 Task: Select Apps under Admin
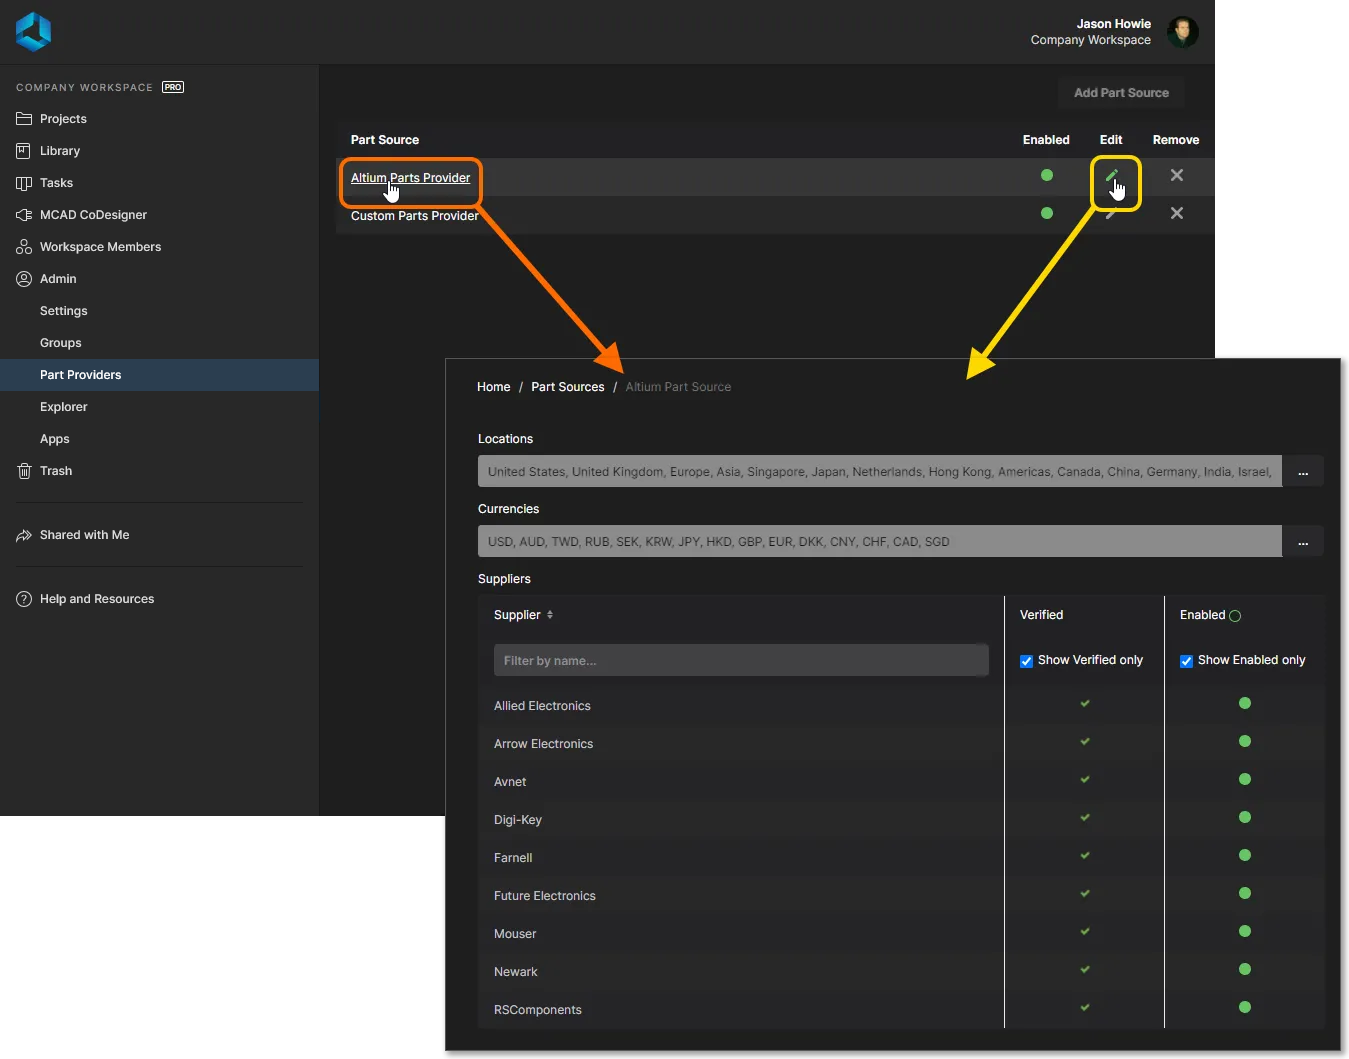(55, 439)
